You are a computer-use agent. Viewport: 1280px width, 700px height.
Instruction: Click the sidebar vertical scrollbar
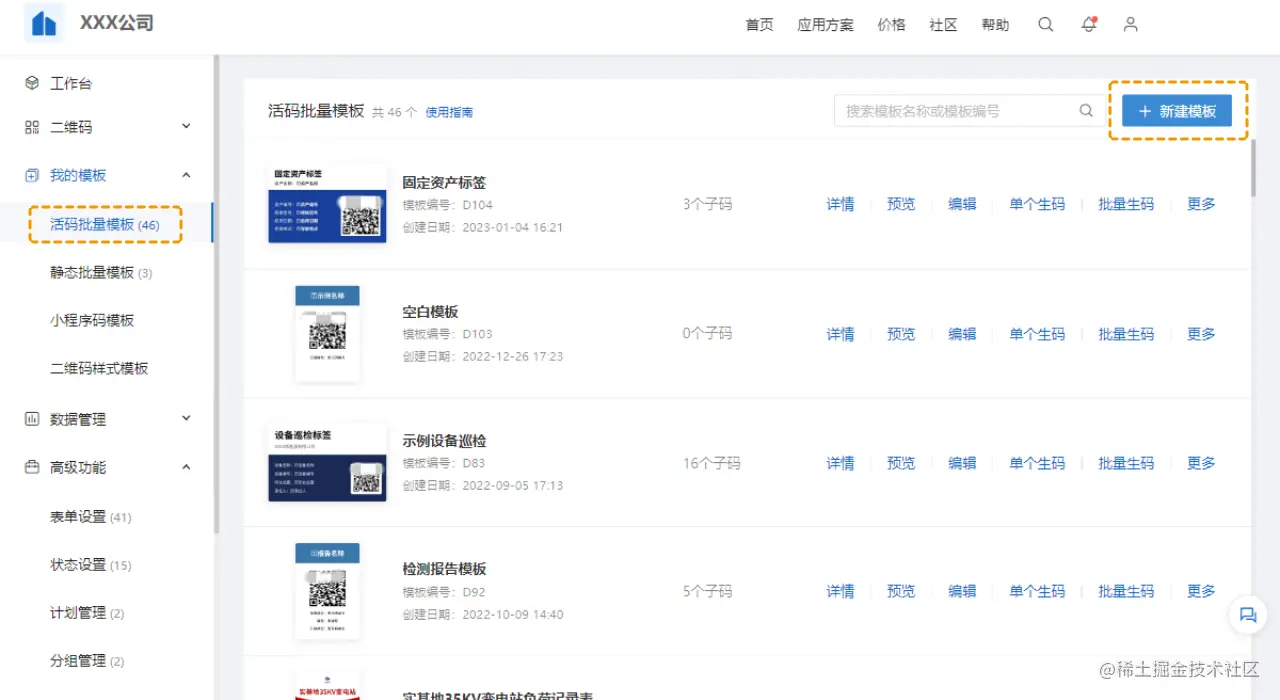pyautogui.click(x=216, y=295)
